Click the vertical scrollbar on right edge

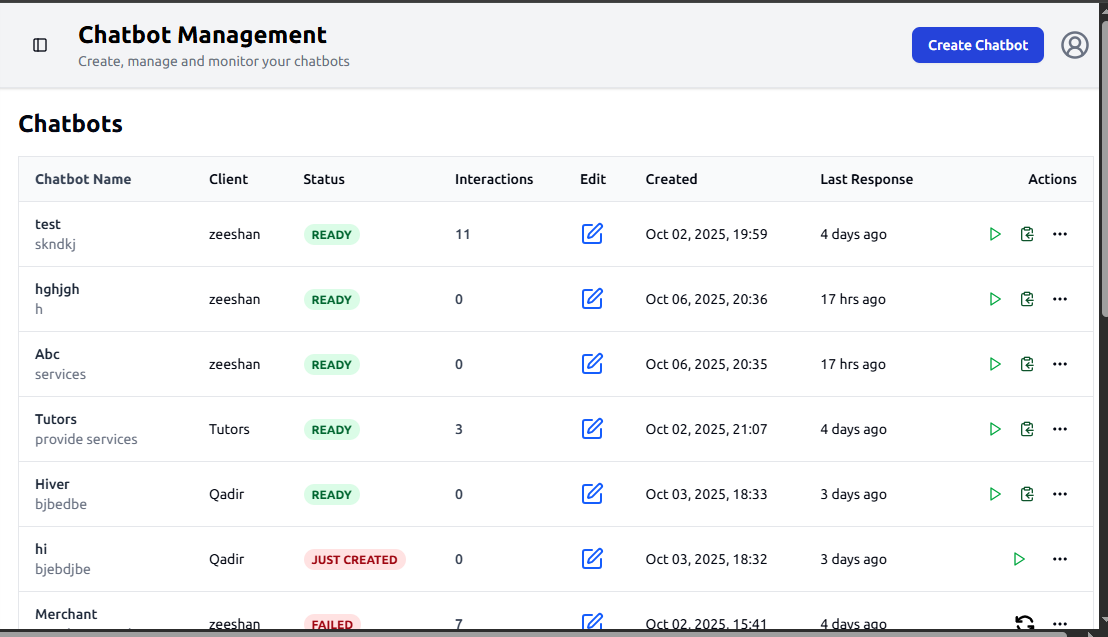[1103, 200]
